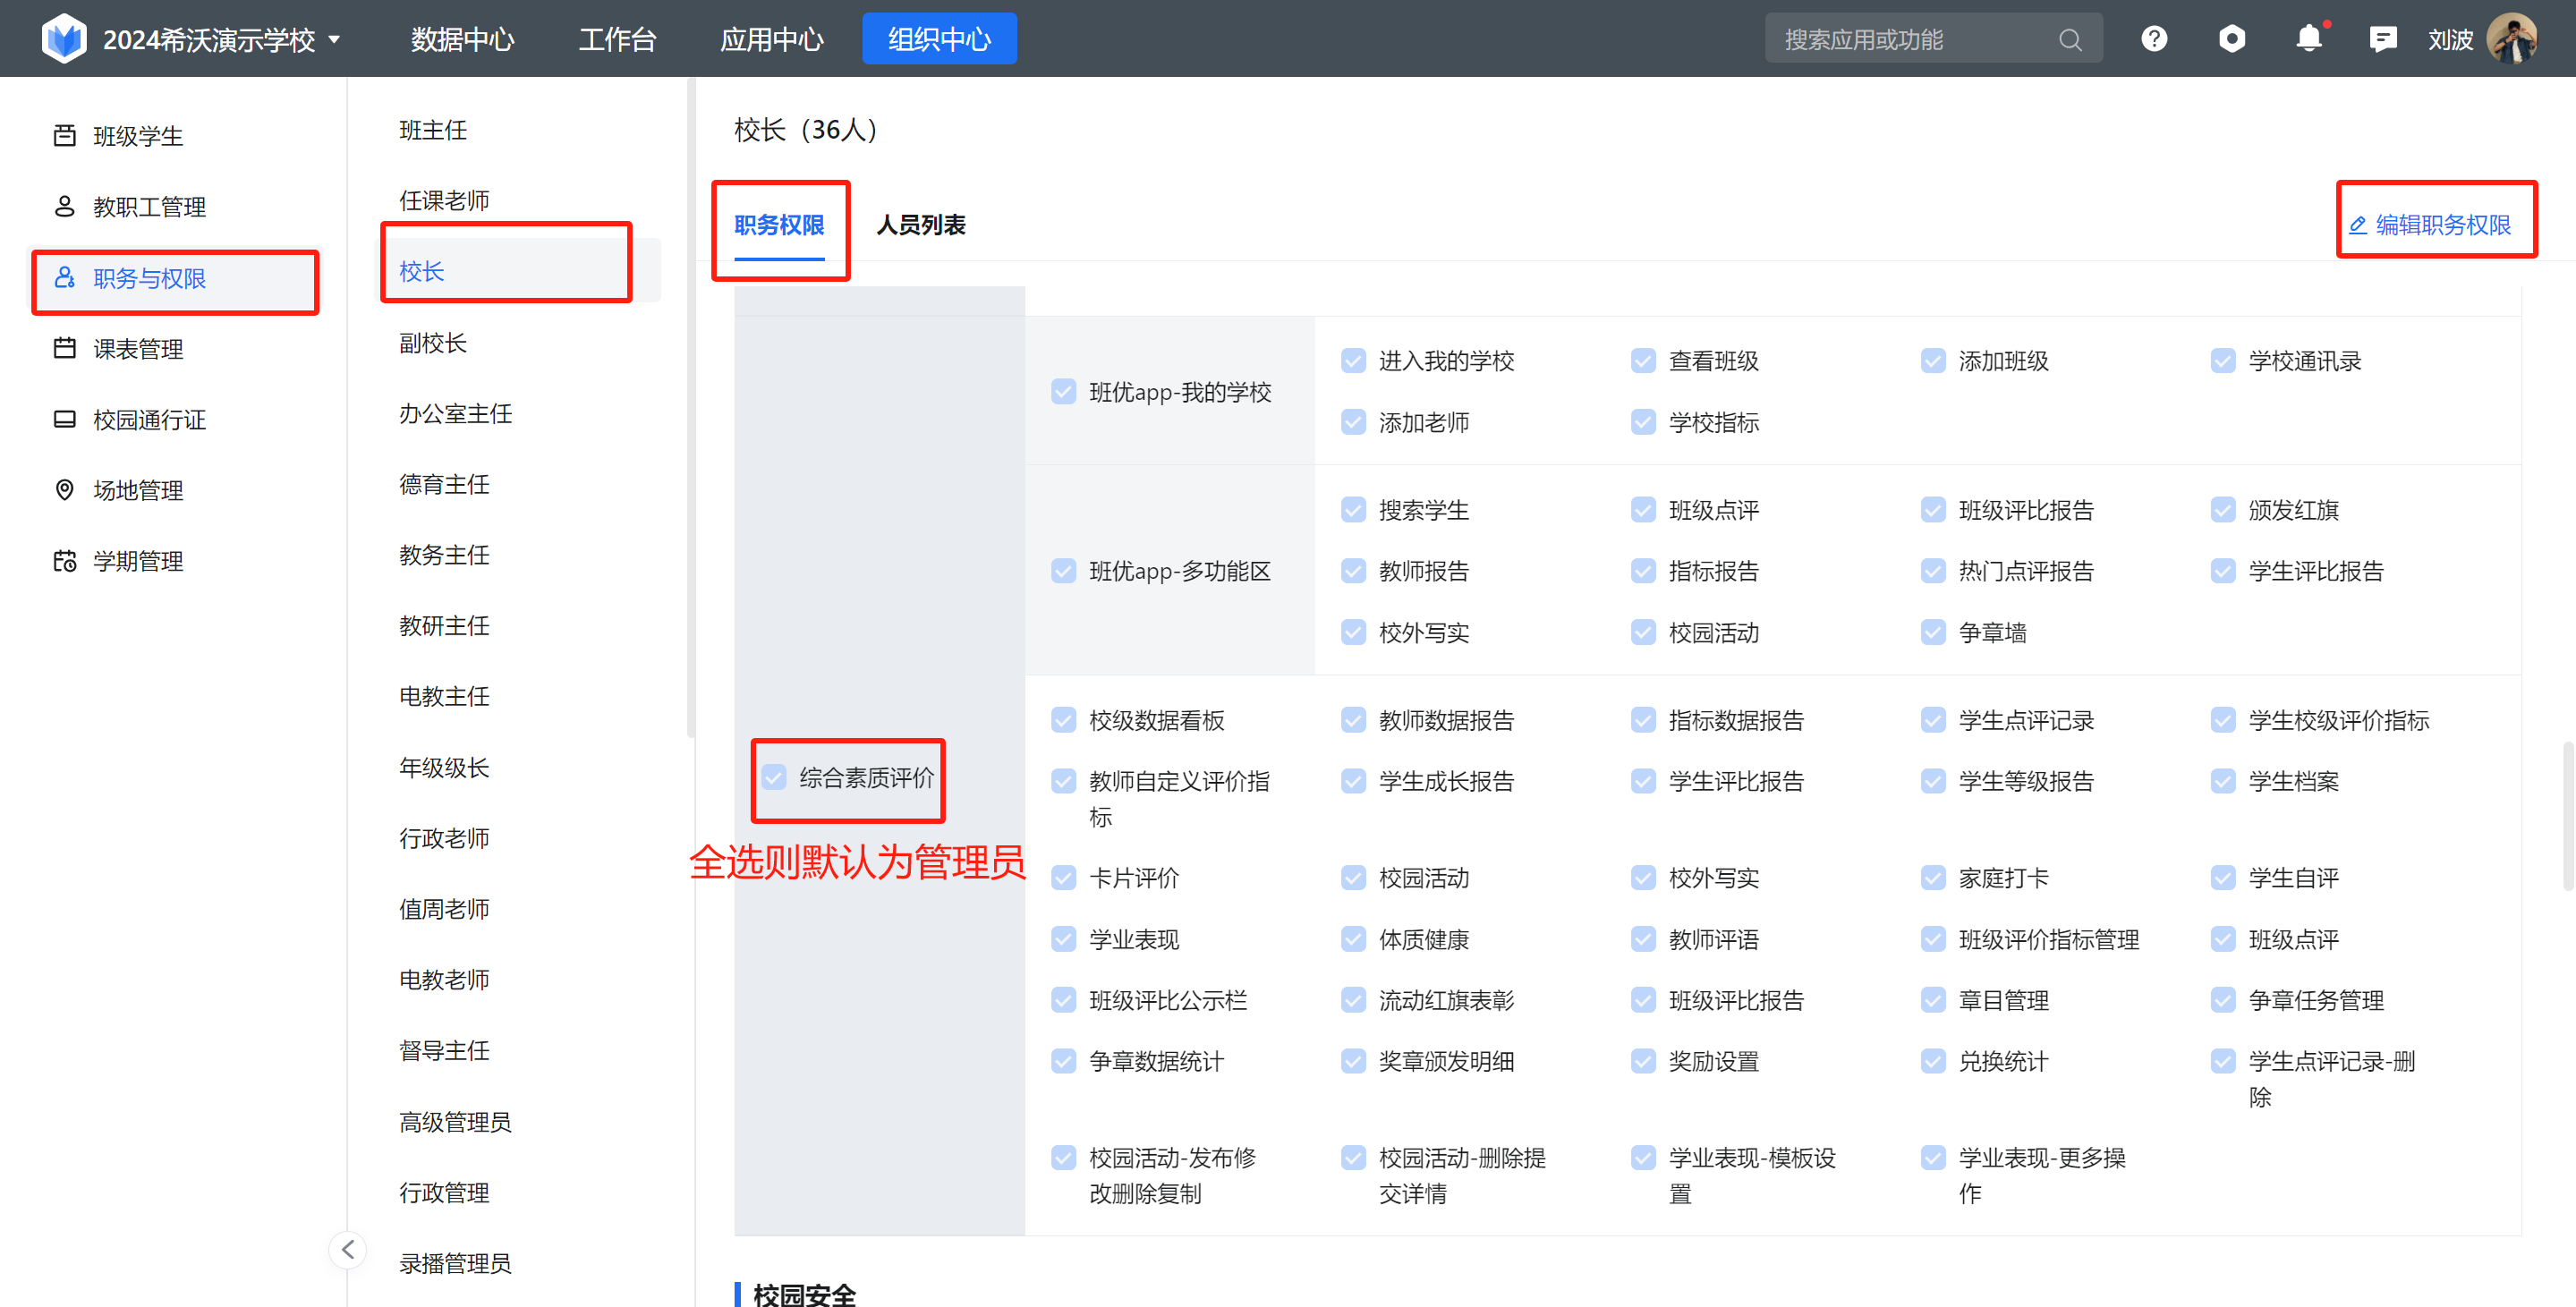Select the 办公室主任 role
The height and width of the screenshot is (1307, 2576).
[455, 413]
